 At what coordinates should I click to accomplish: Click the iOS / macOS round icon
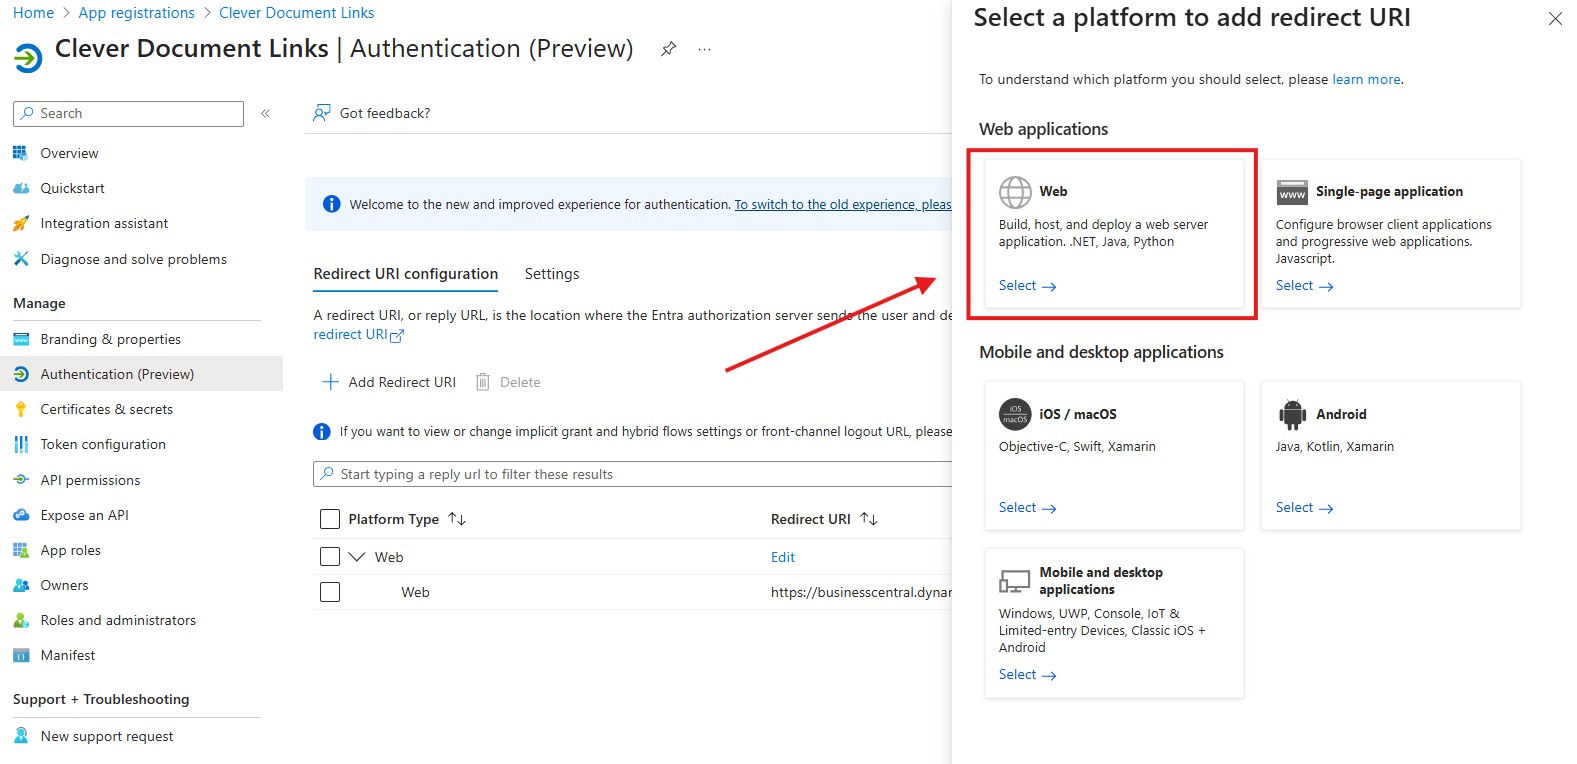(1015, 414)
